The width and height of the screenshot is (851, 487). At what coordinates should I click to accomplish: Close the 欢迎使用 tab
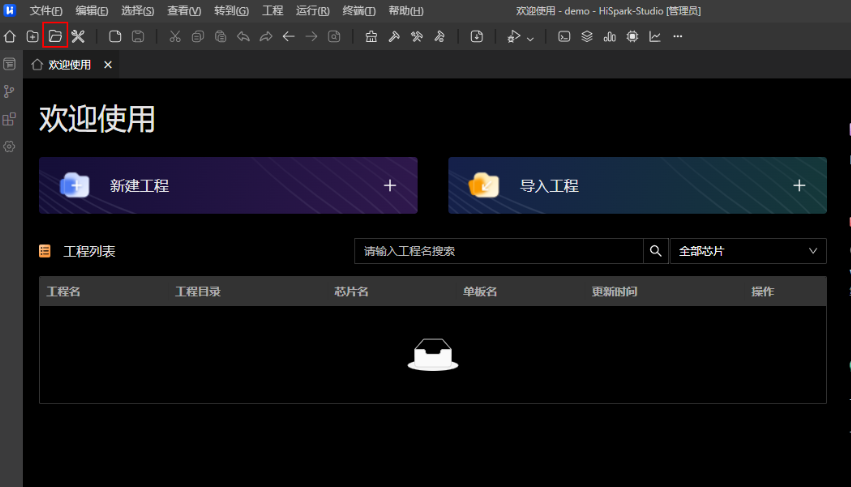point(108,65)
